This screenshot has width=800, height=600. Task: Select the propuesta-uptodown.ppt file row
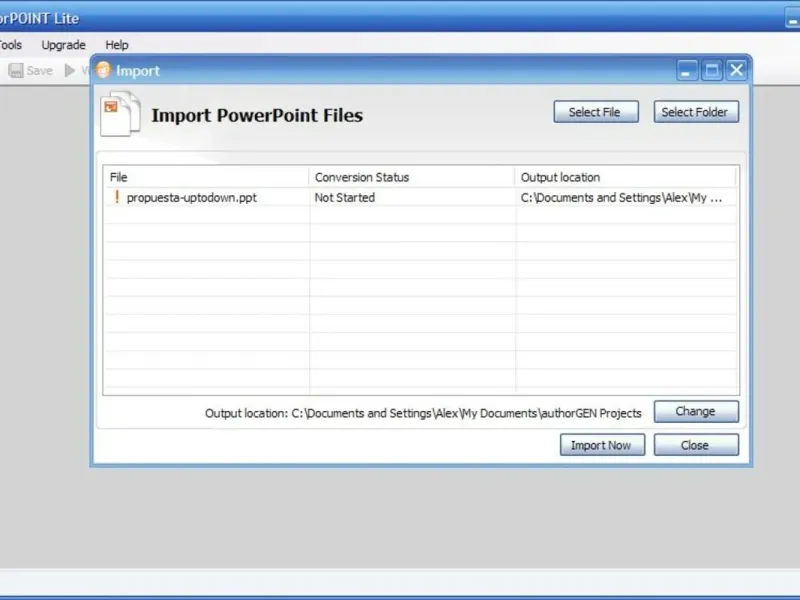421,197
